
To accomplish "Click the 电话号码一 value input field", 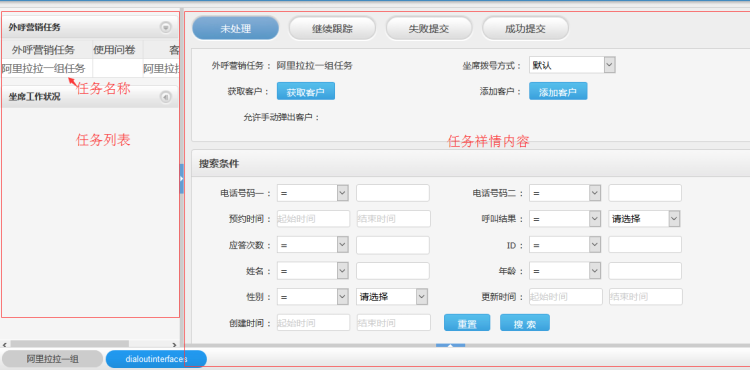I will click(393, 193).
